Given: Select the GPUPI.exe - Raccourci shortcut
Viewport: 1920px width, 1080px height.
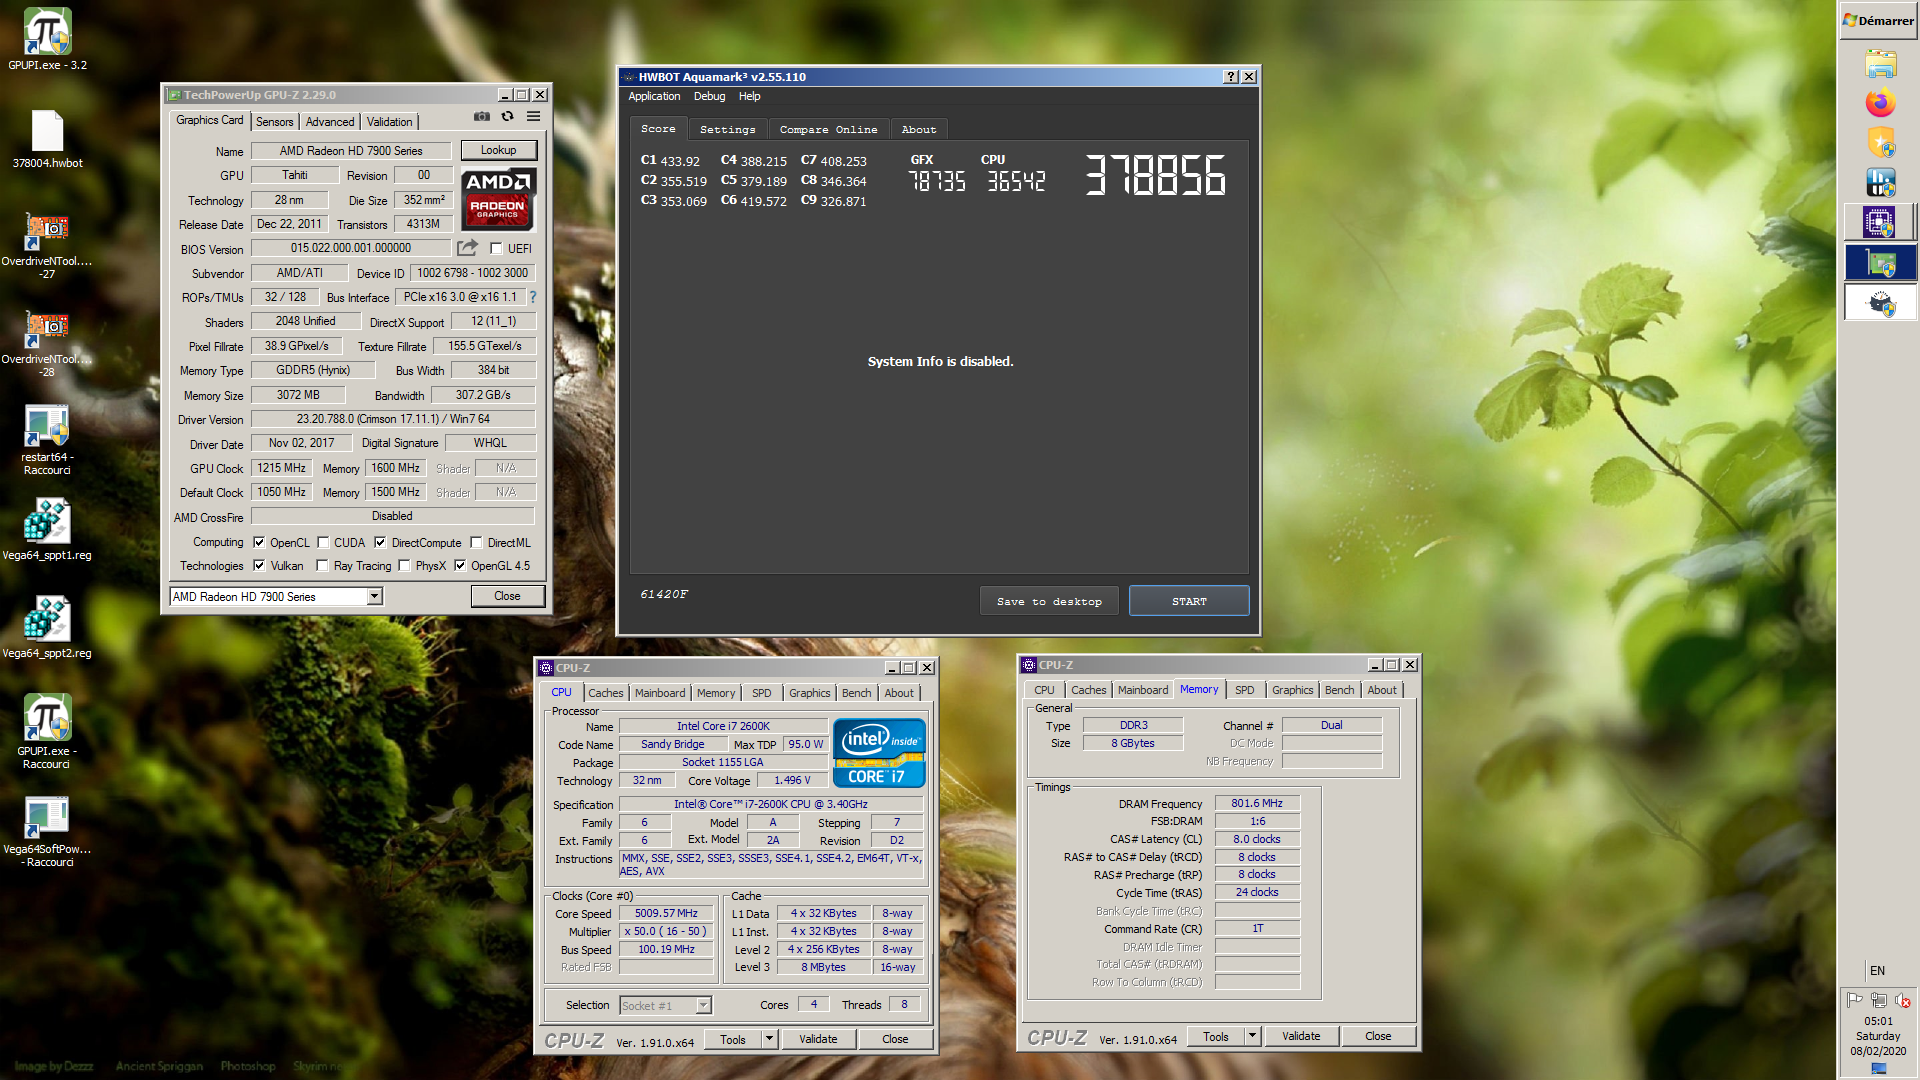Looking at the screenshot, I should 47,732.
